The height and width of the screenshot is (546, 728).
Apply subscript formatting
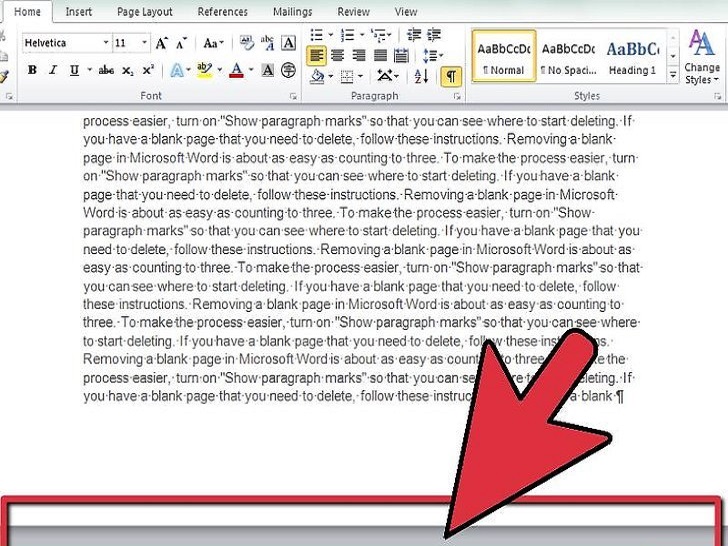point(128,70)
